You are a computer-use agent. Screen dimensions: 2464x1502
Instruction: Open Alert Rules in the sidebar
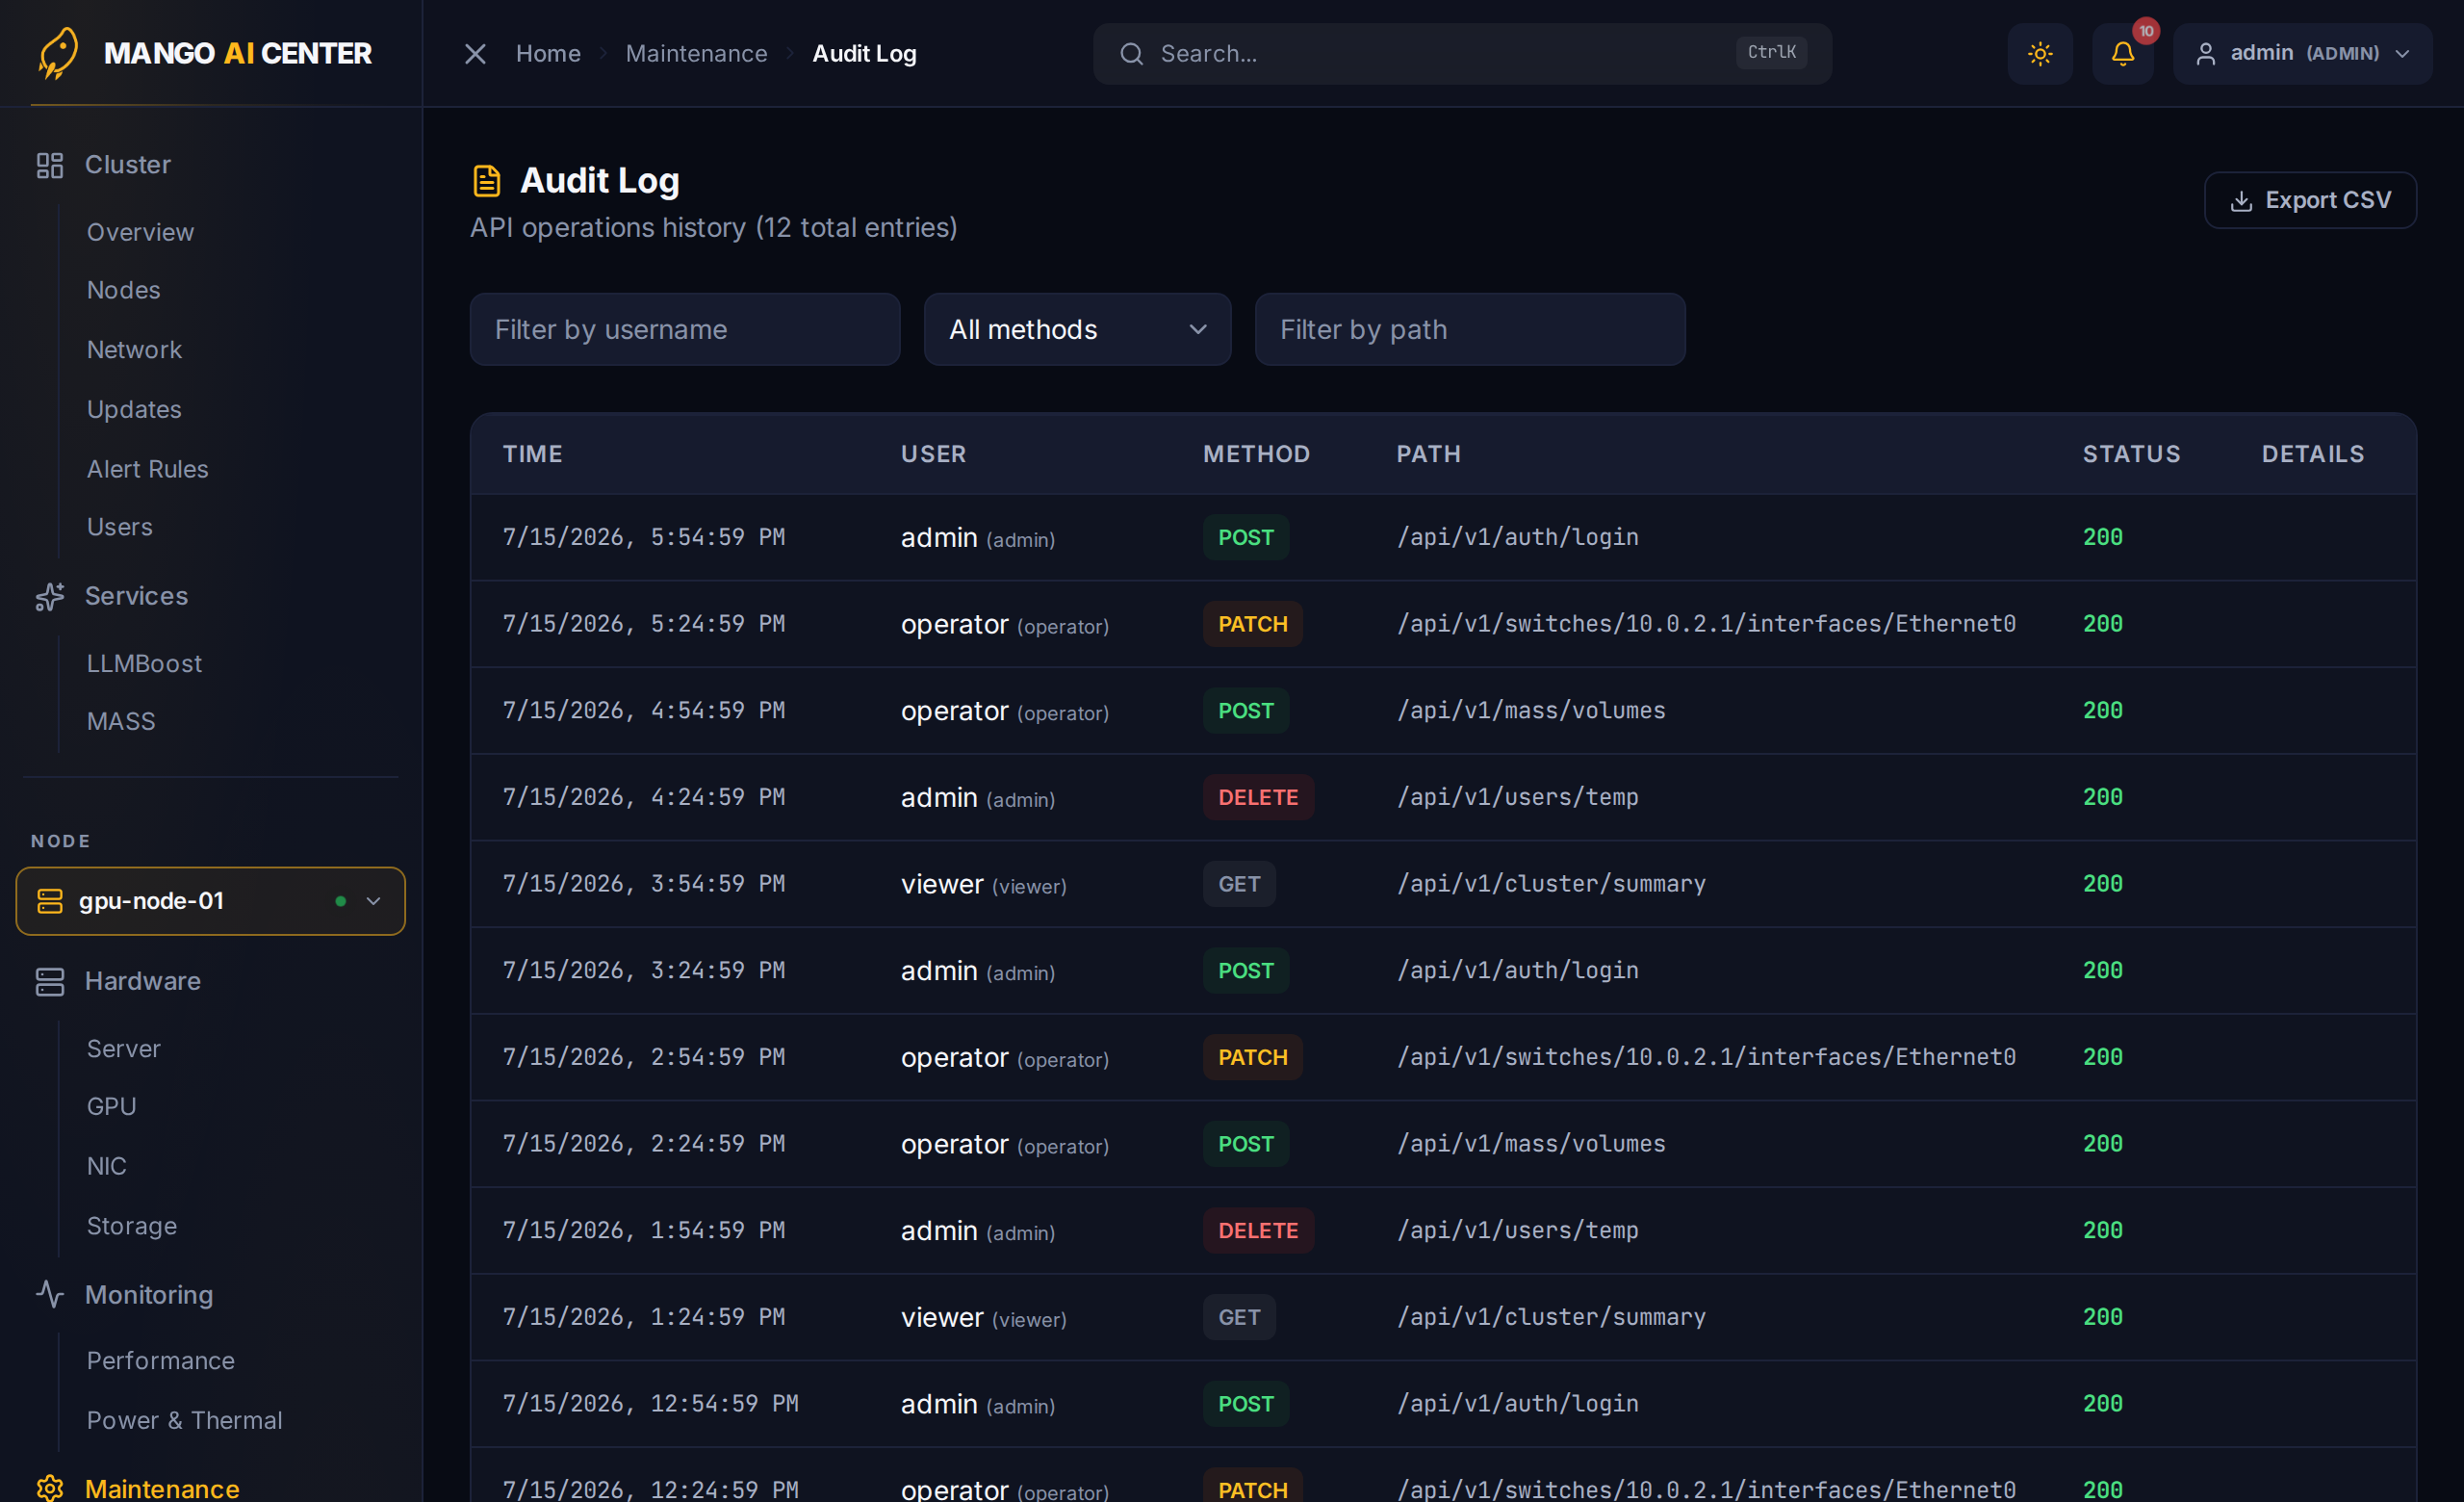click(147, 469)
